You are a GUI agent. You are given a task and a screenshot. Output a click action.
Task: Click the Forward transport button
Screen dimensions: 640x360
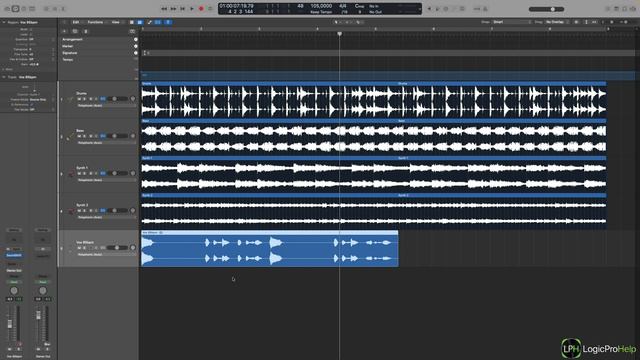173,9
